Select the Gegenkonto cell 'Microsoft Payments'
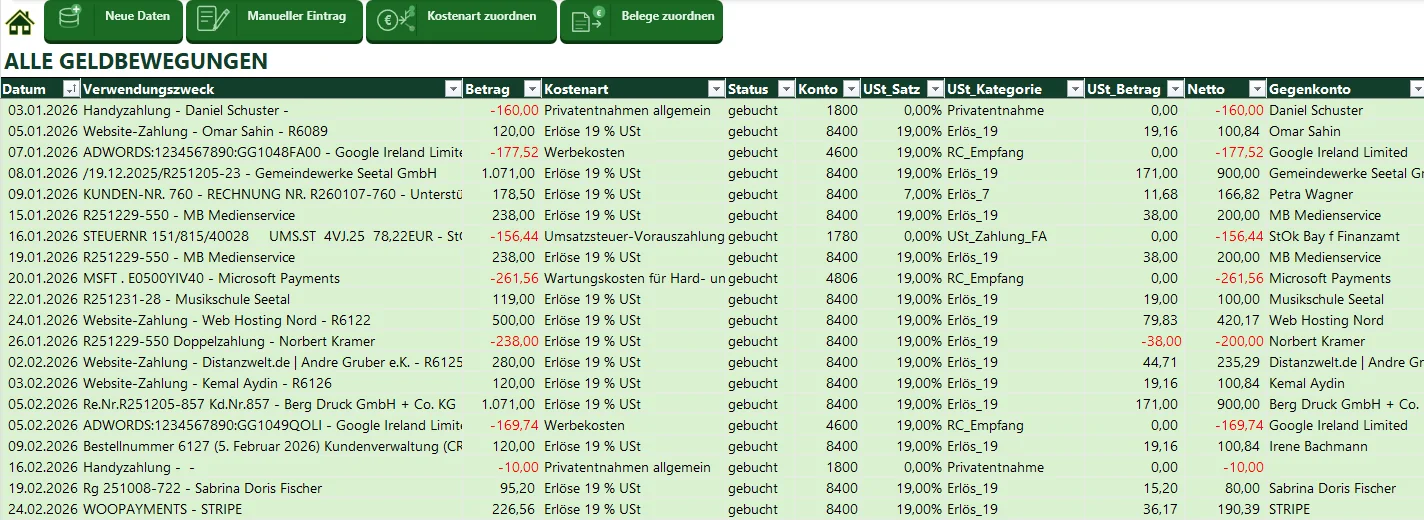Viewport: 1424px width, 520px height. point(1345,278)
